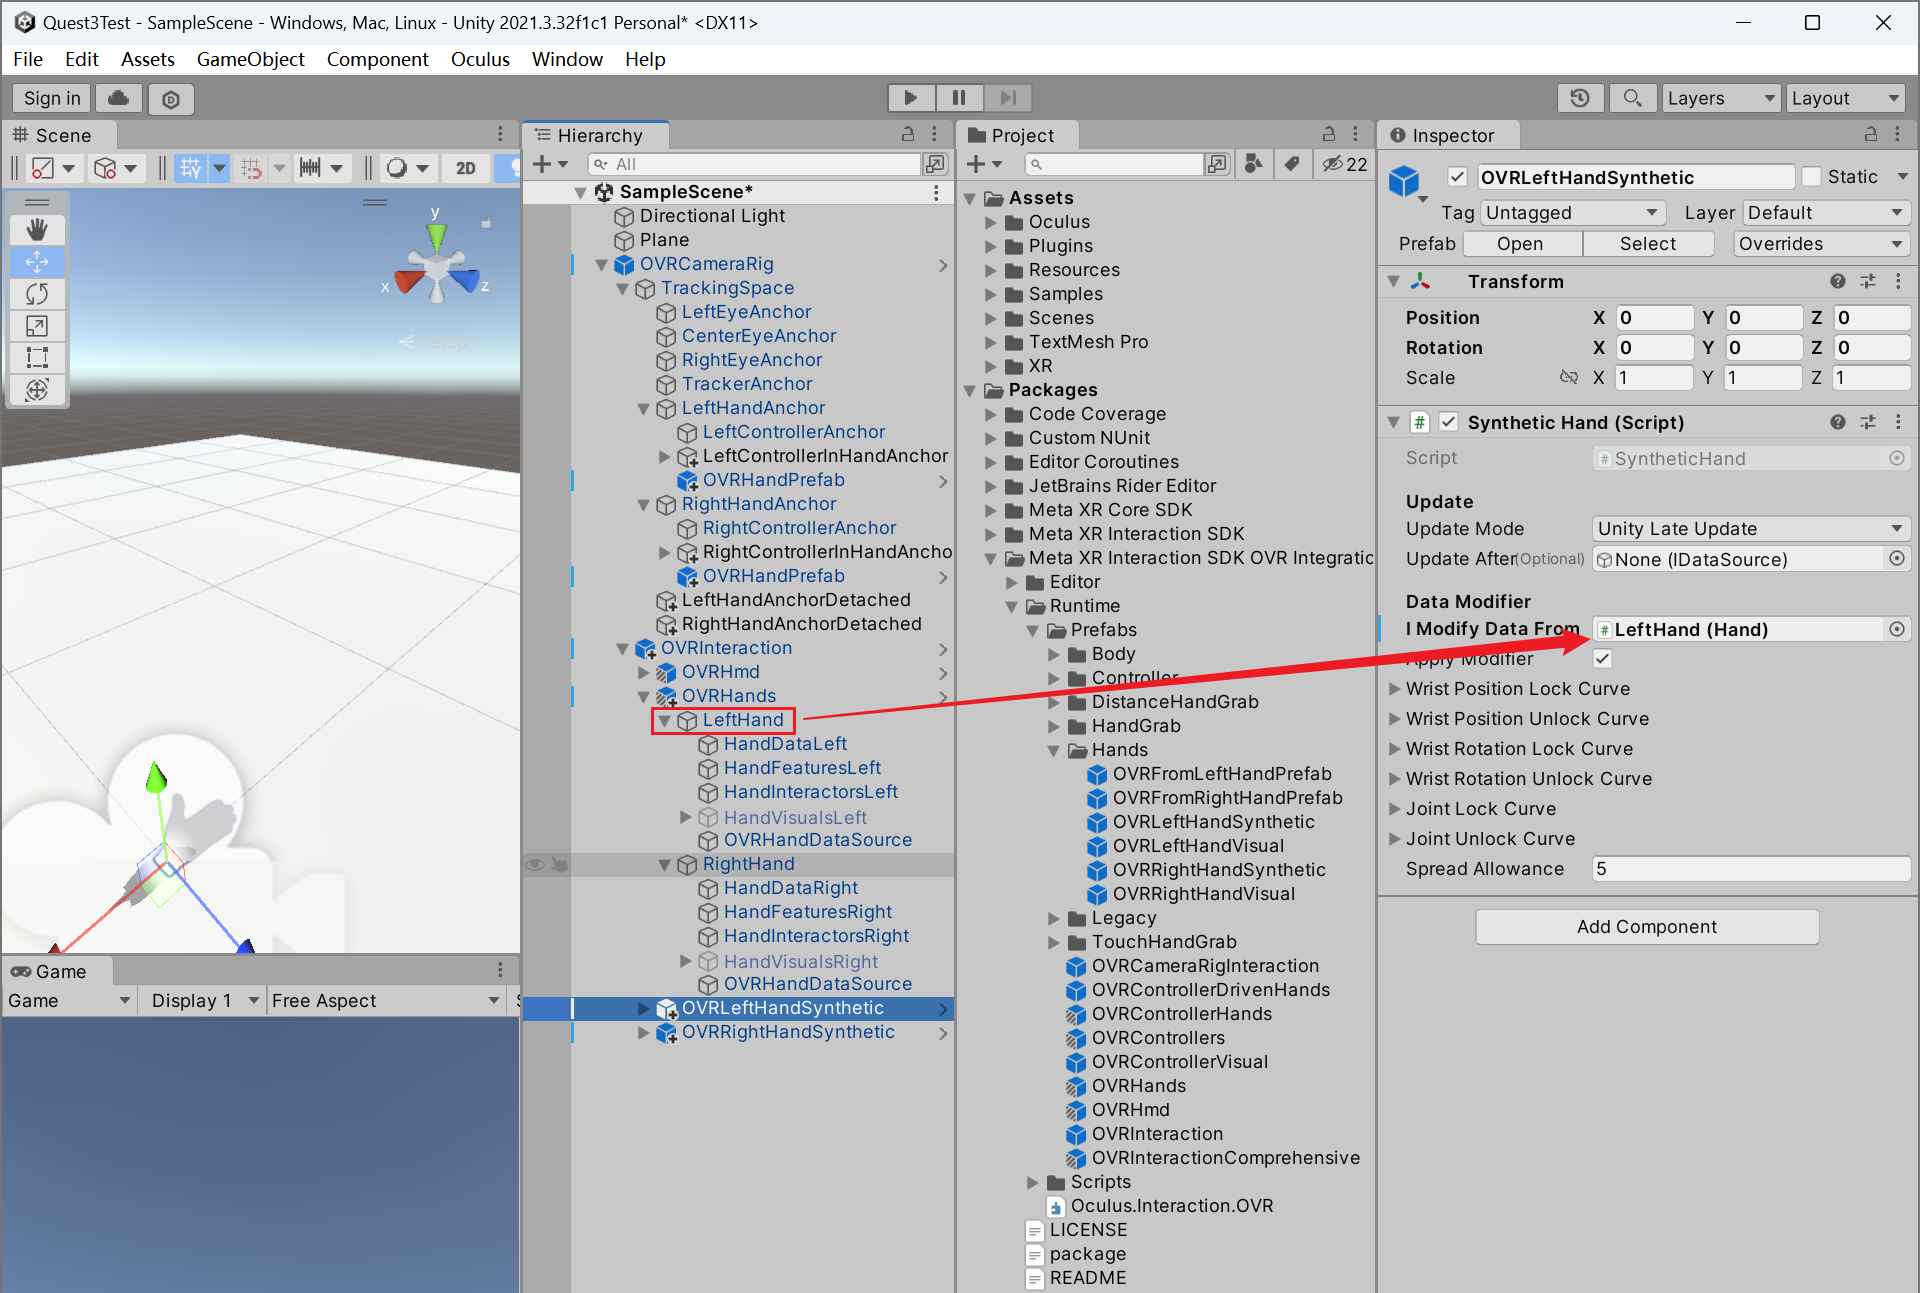Toggle OVRLeftHandSynthetic active checkbox

[x=1457, y=177]
